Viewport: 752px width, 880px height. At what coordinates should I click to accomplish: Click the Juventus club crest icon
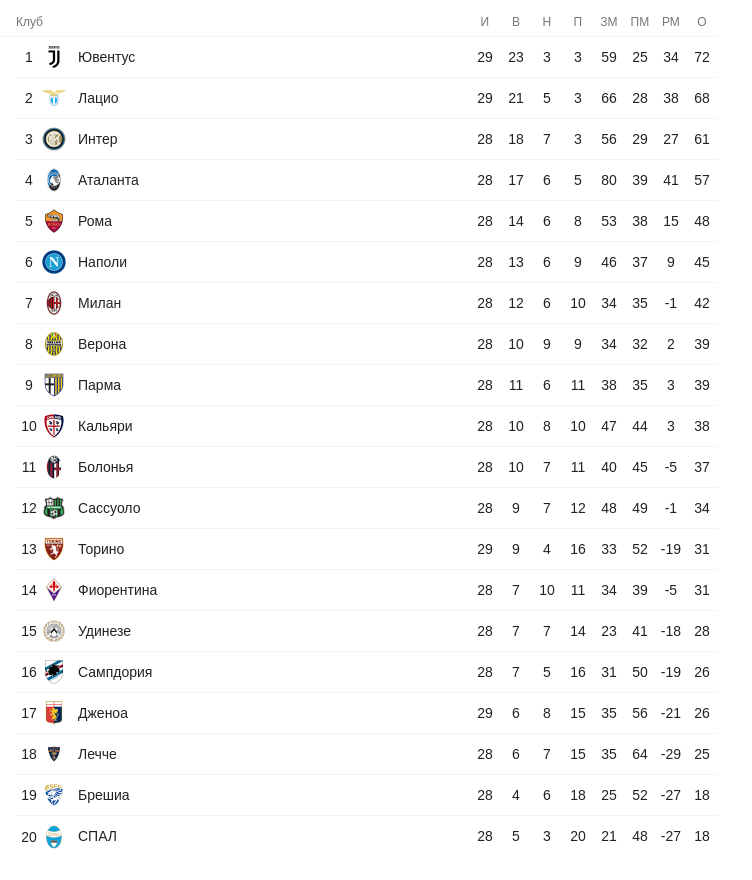tap(54, 57)
